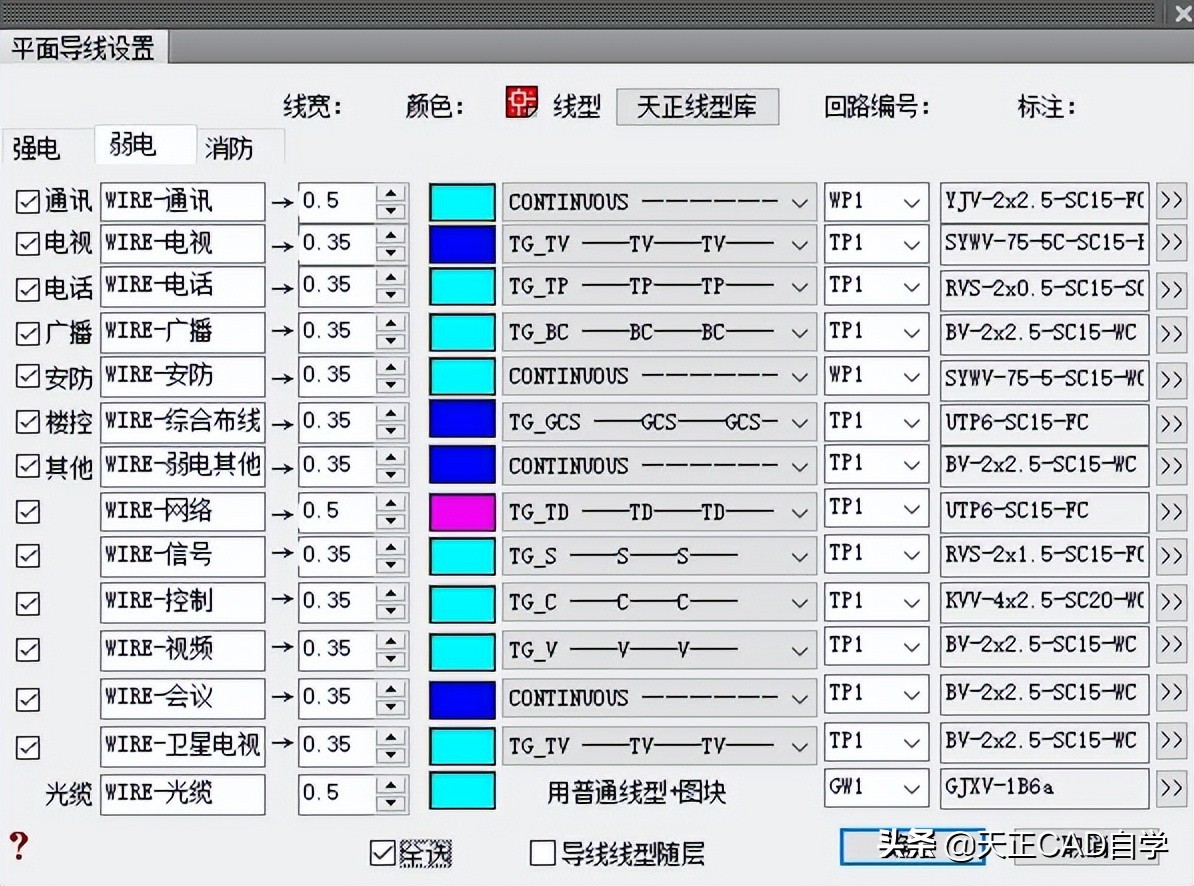This screenshot has width=1194, height=886.
Task: Open the TG_TV linetype dropdown for 电视
Action: [800, 243]
